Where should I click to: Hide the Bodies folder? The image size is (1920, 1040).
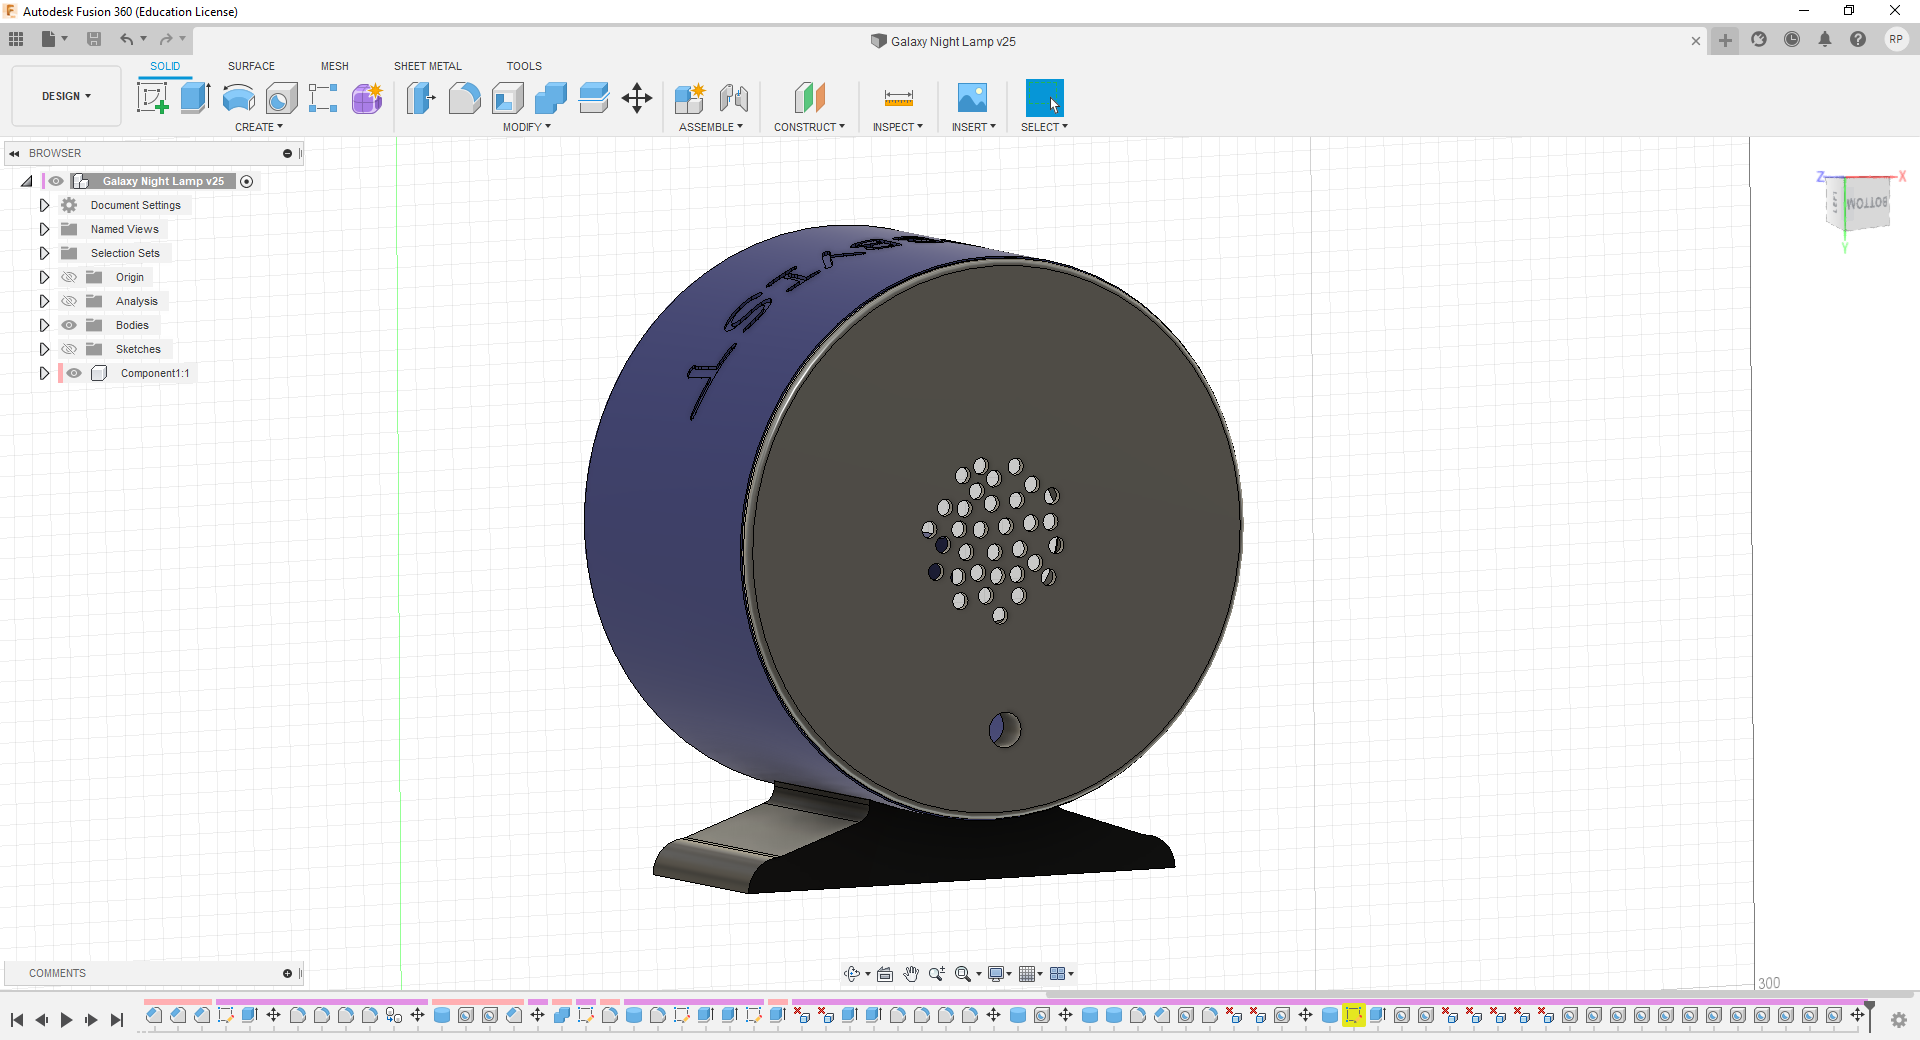[x=69, y=325]
